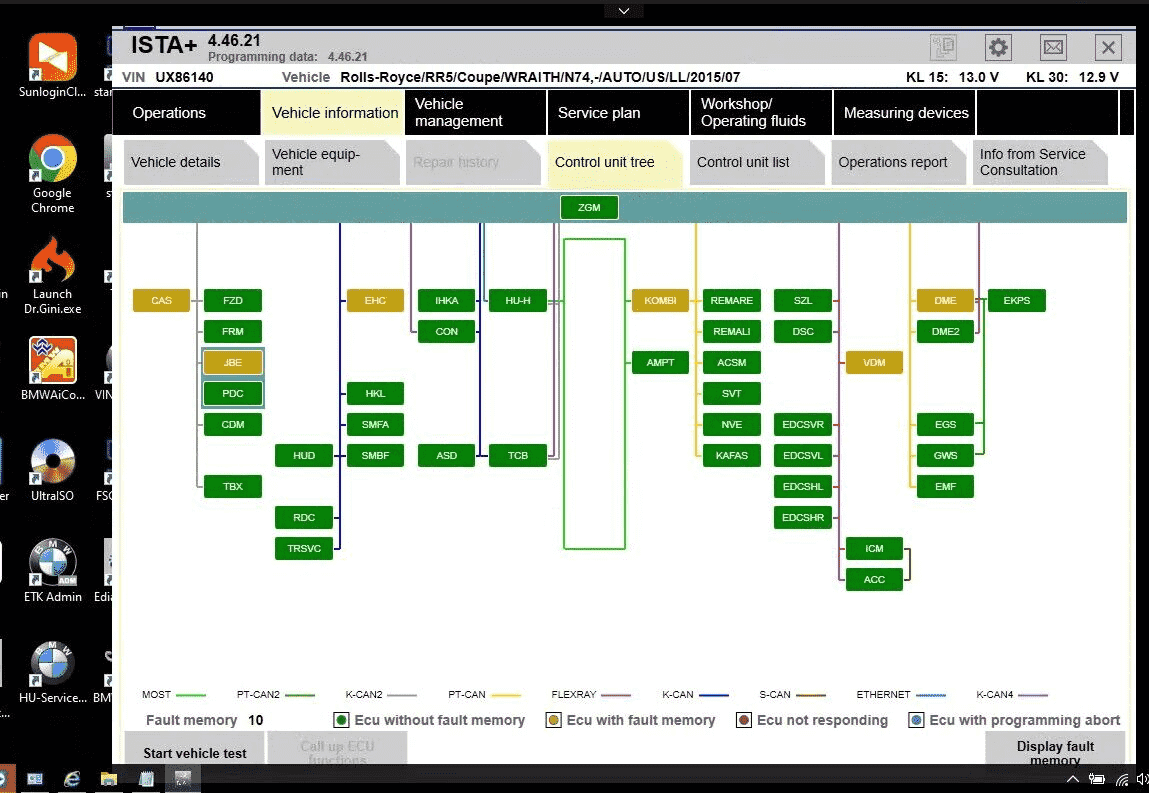Image resolution: width=1149 pixels, height=793 pixels.
Task: Select the DME control unit
Action: point(945,300)
